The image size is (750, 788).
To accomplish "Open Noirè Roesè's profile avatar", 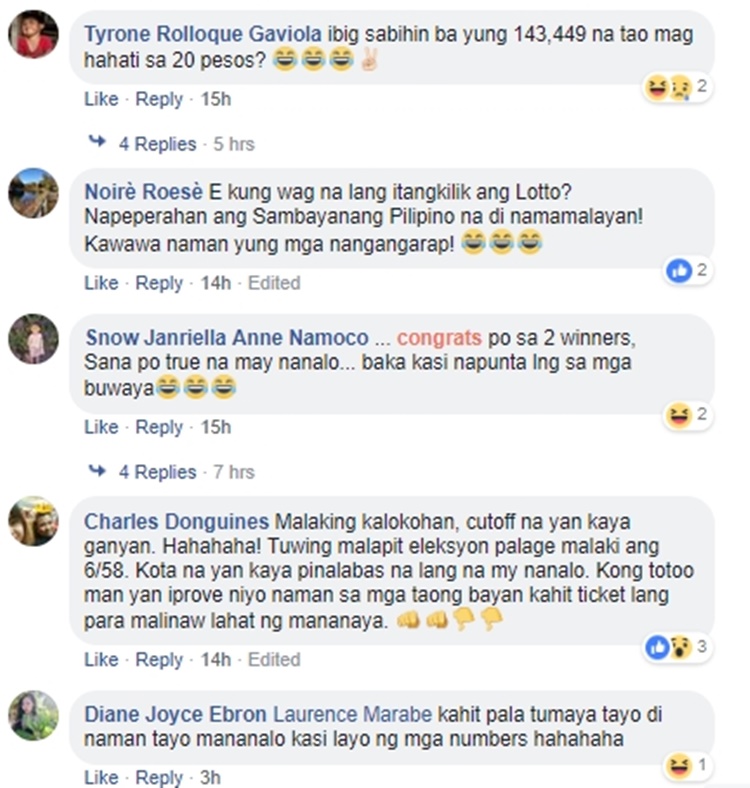I will 33,193.
